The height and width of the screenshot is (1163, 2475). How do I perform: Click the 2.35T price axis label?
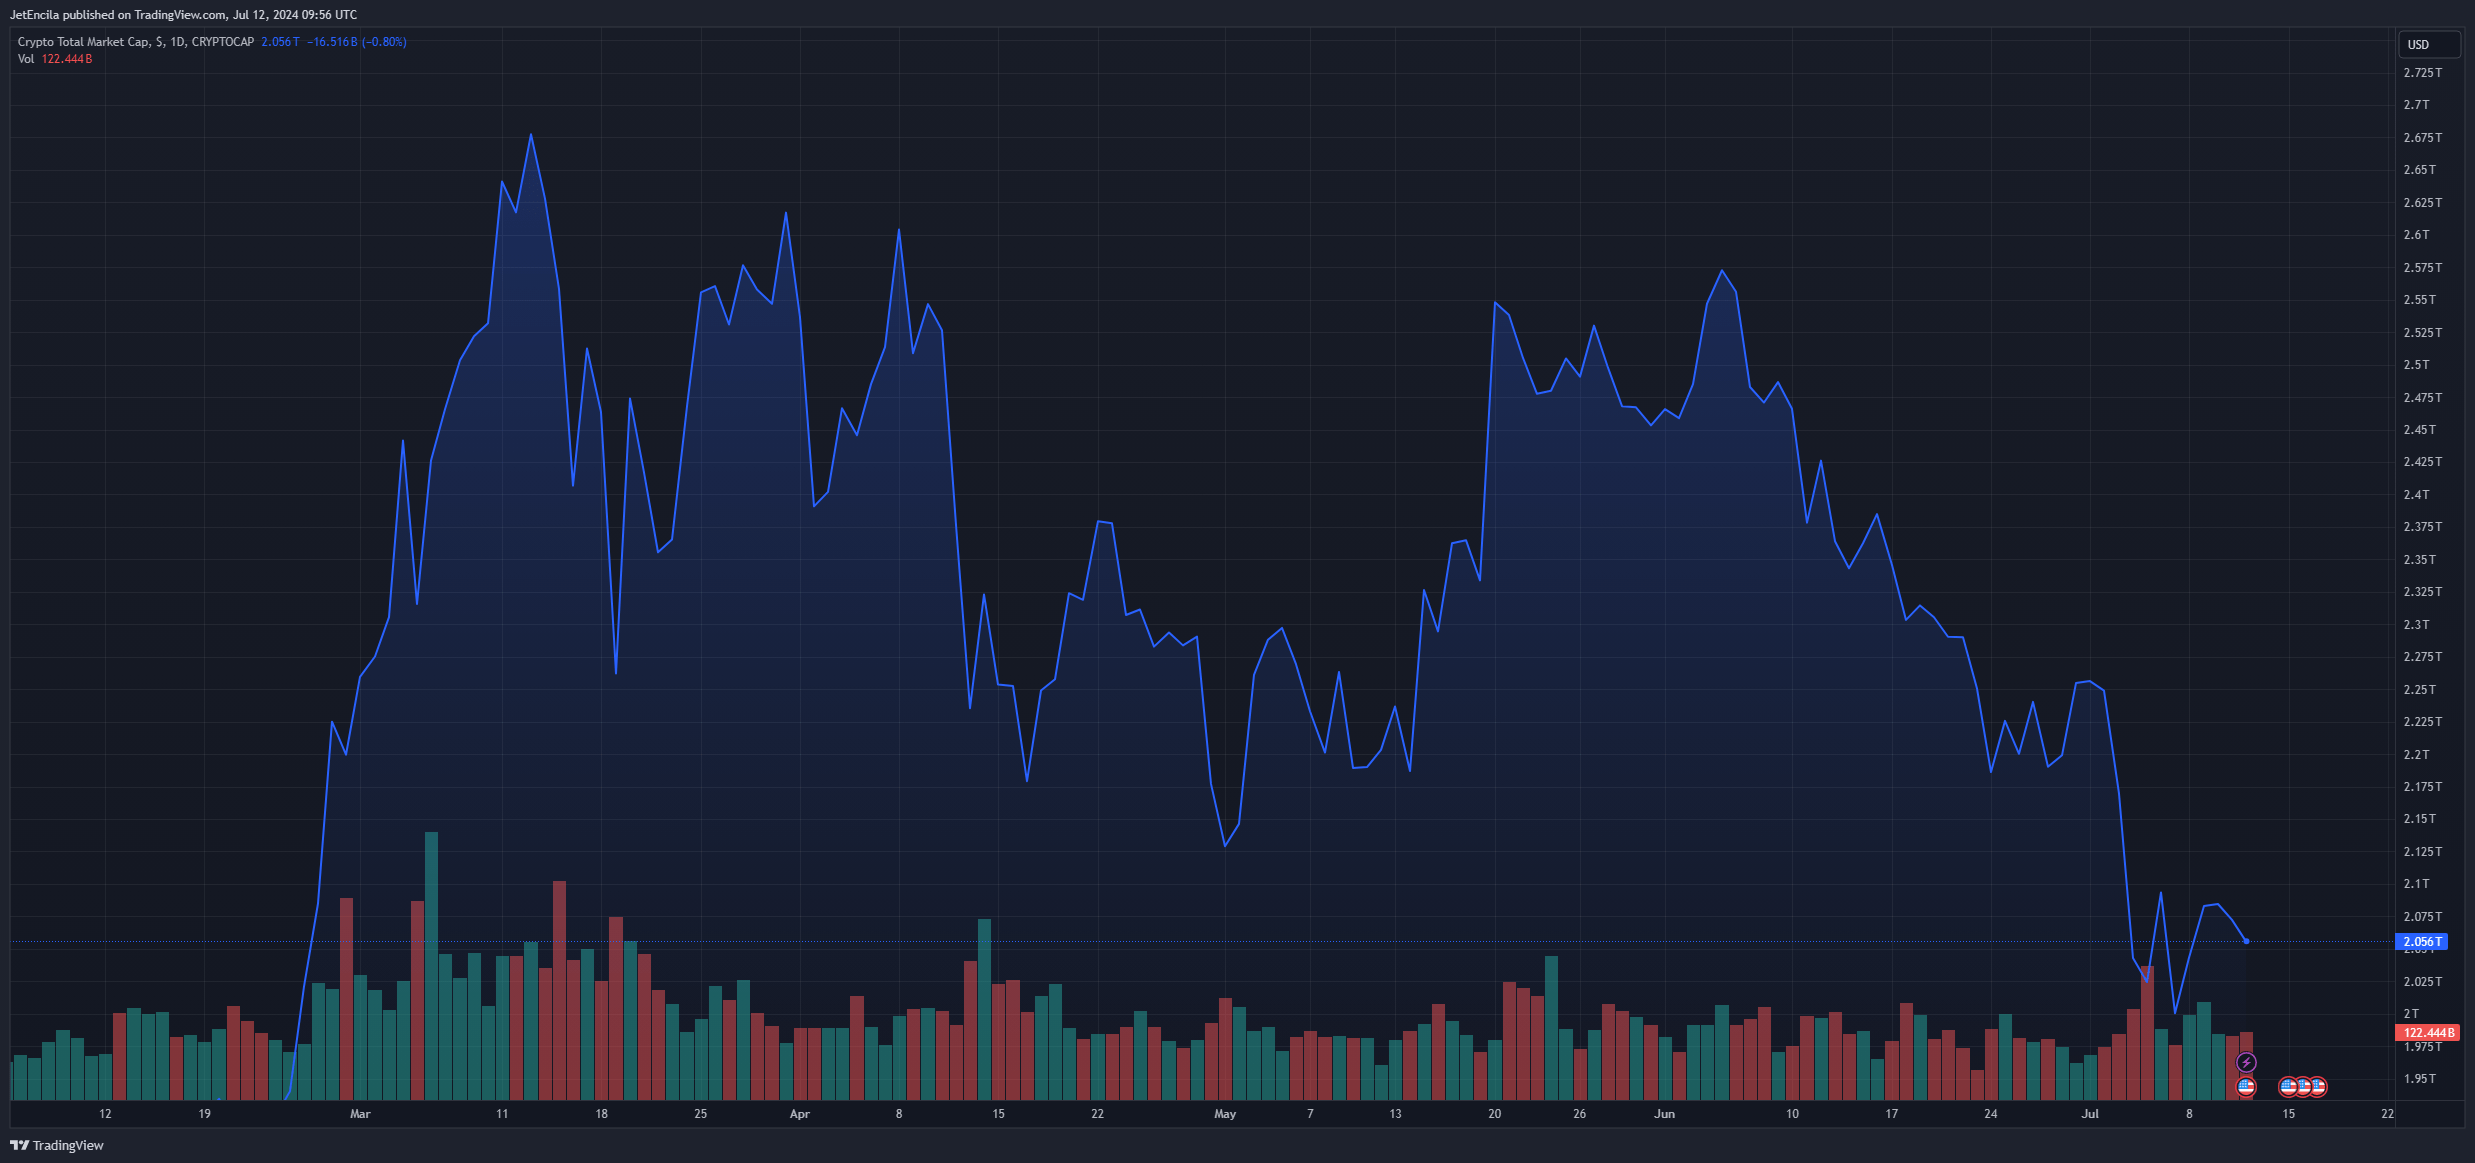(x=2420, y=560)
